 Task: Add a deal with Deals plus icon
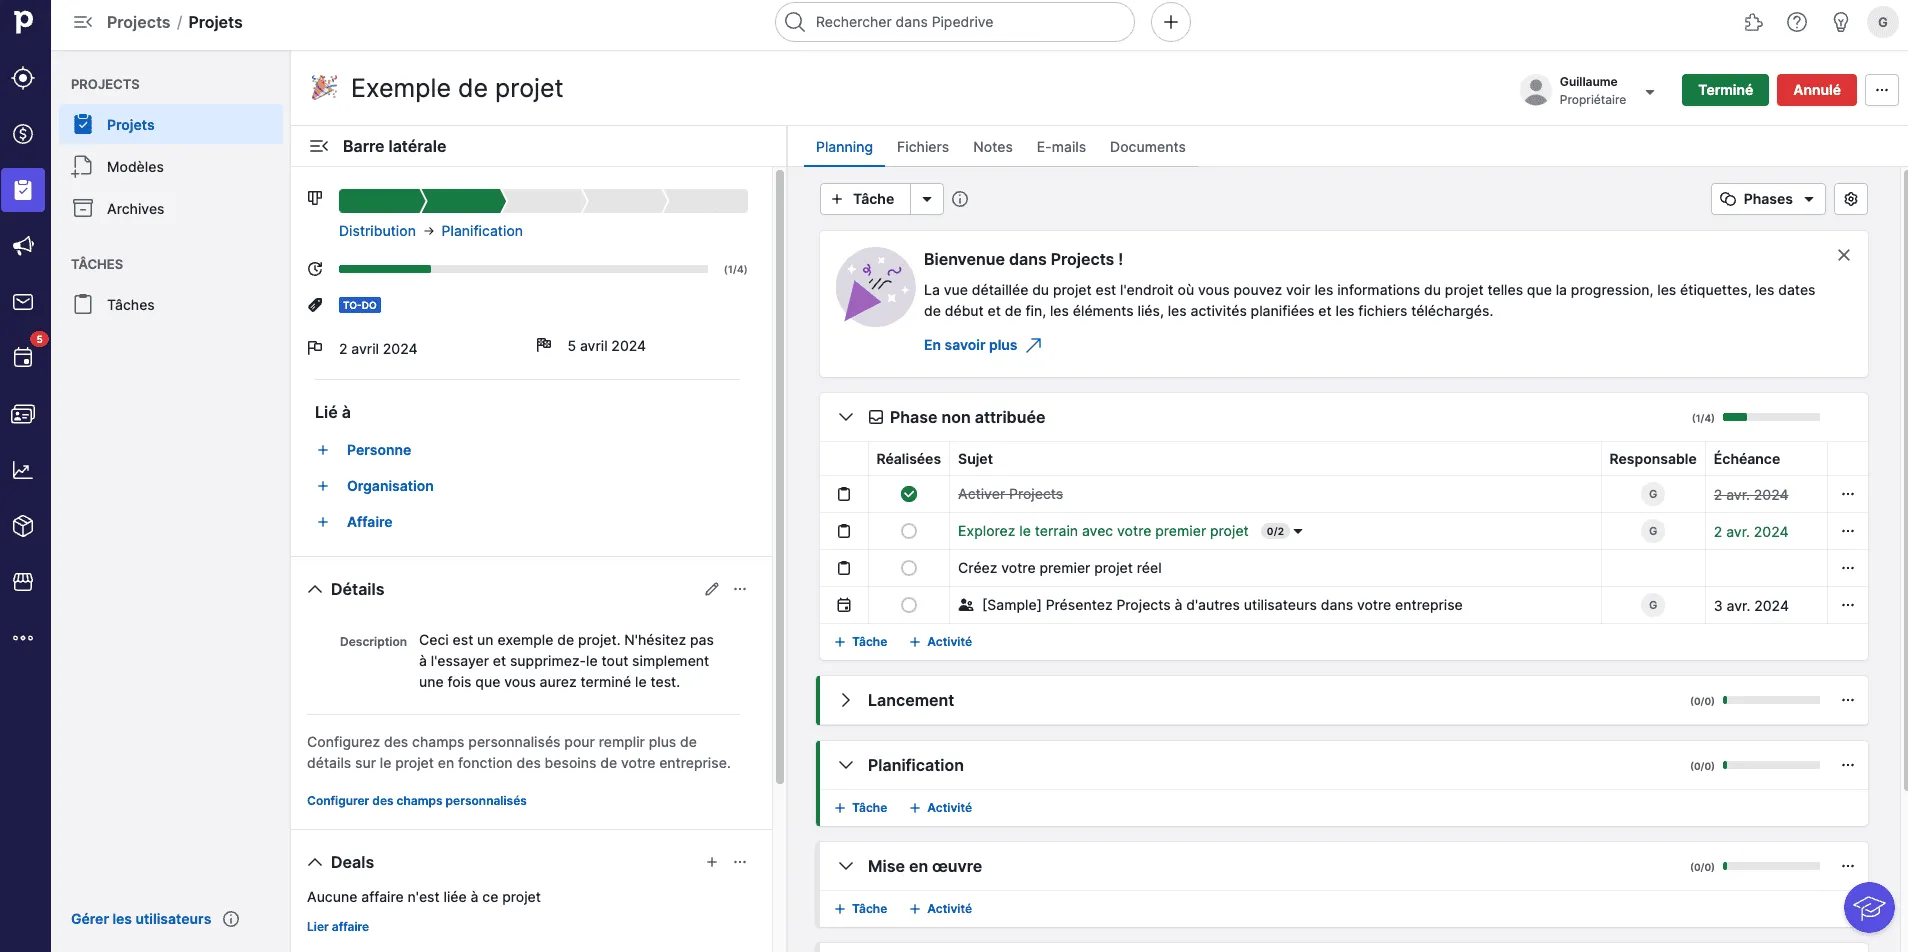[712, 862]
